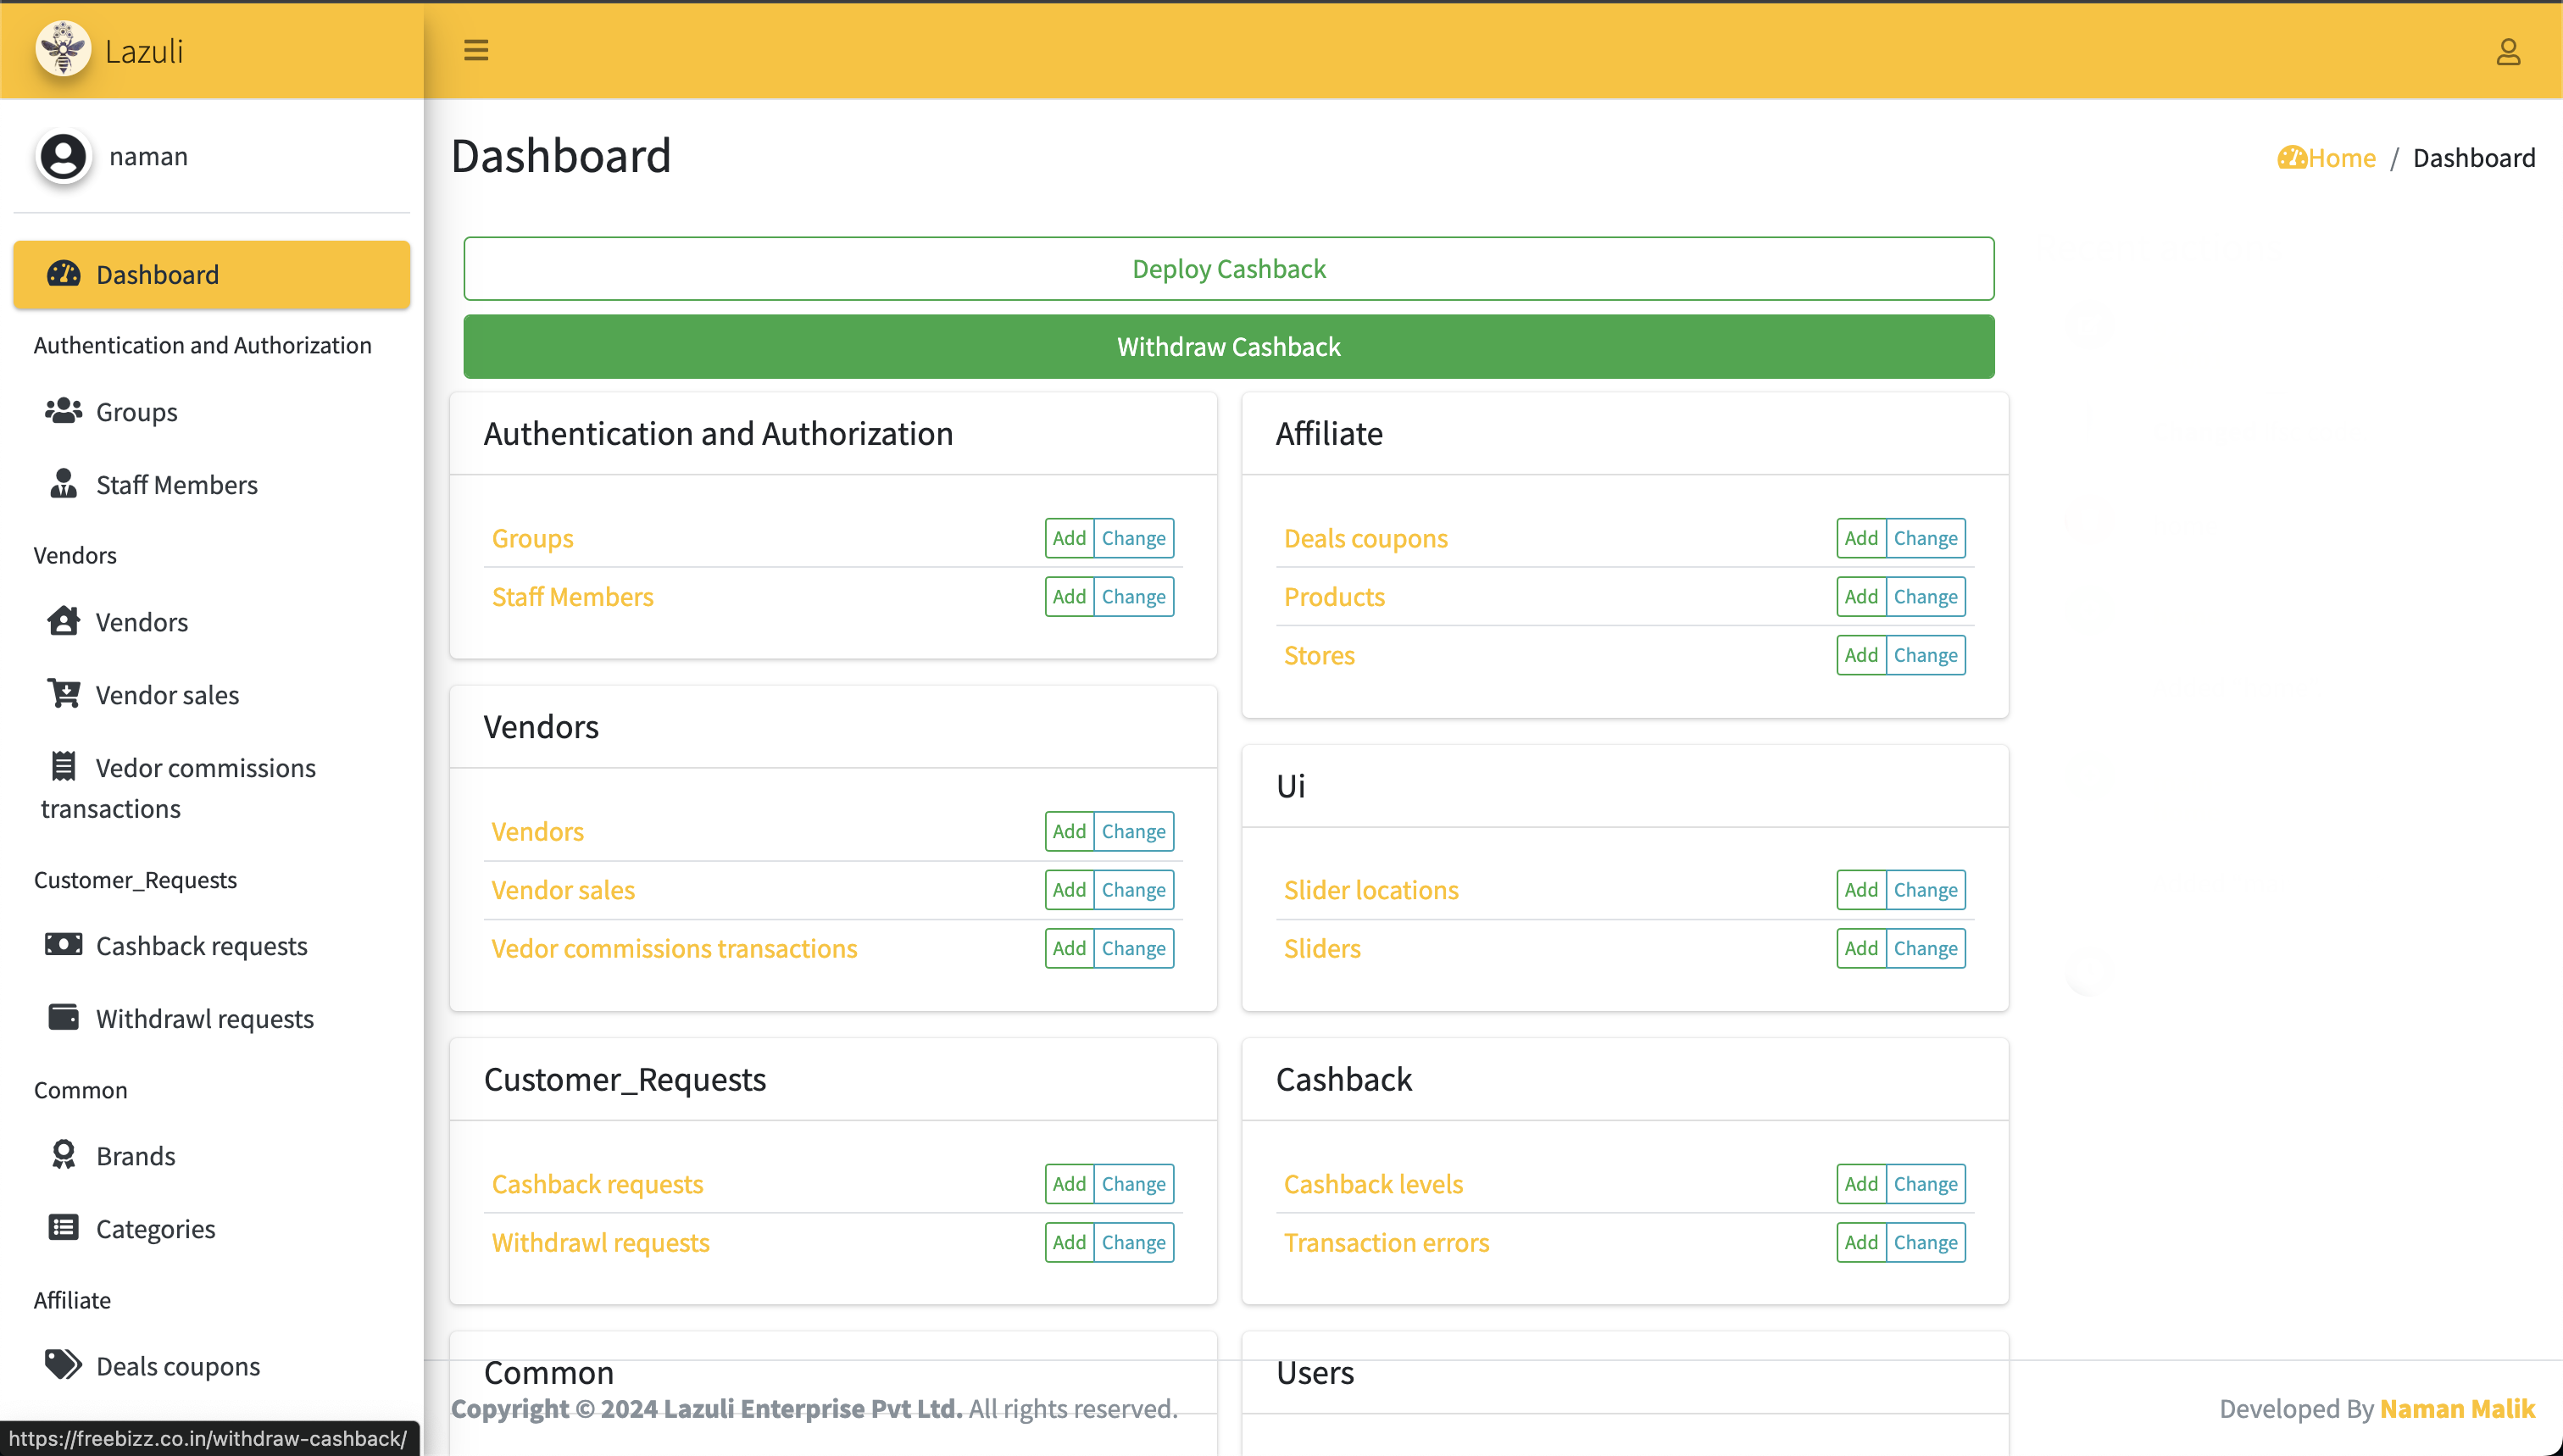Viewport: 2563px width, 1456px height.
Task: Click the Lazuli brand name text
Action: [144, 51]
